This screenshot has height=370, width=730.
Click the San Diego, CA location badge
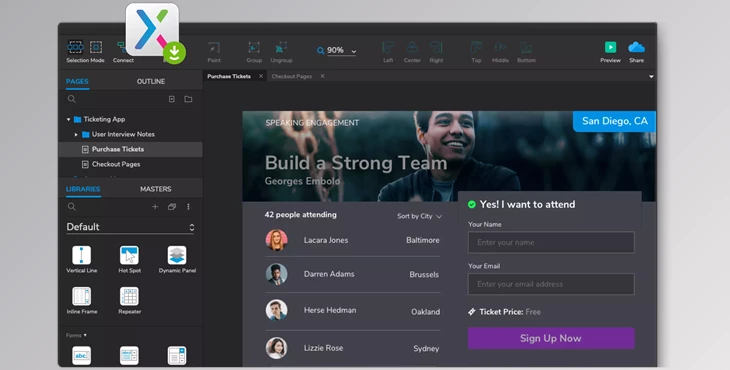coord(614,121)
